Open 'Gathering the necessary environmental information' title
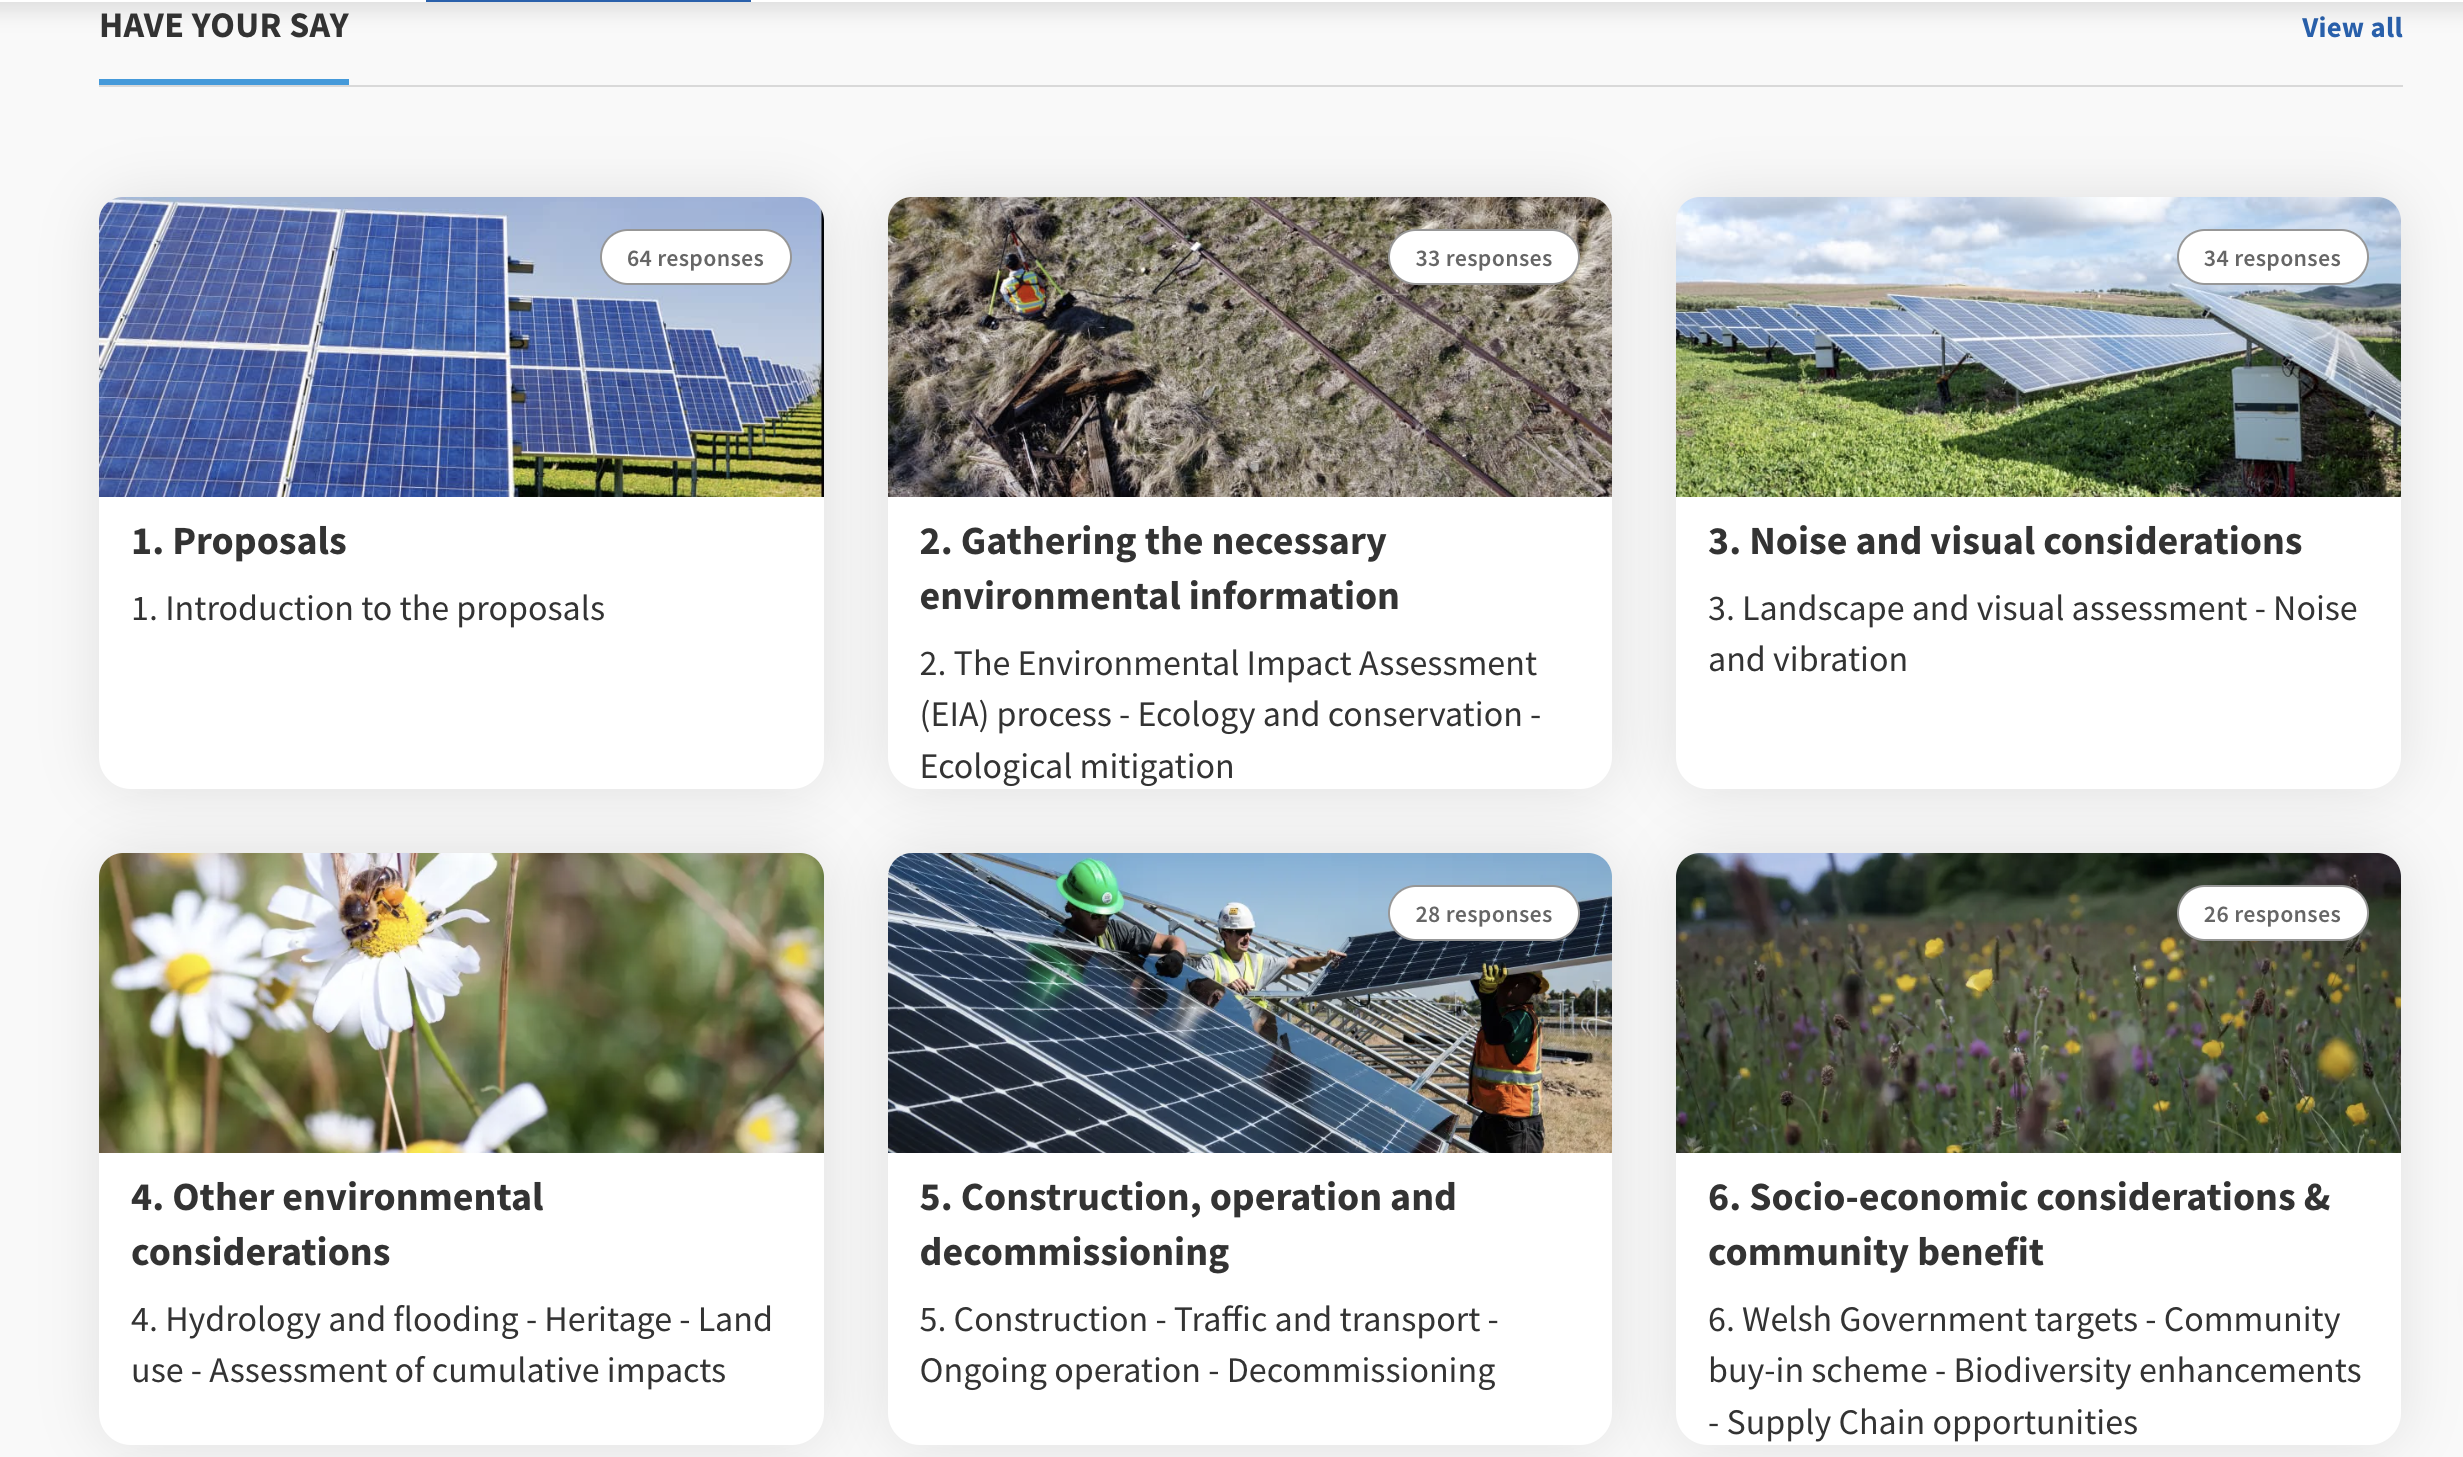This screenshot has width=2463, height=1457. [1159, 568]
